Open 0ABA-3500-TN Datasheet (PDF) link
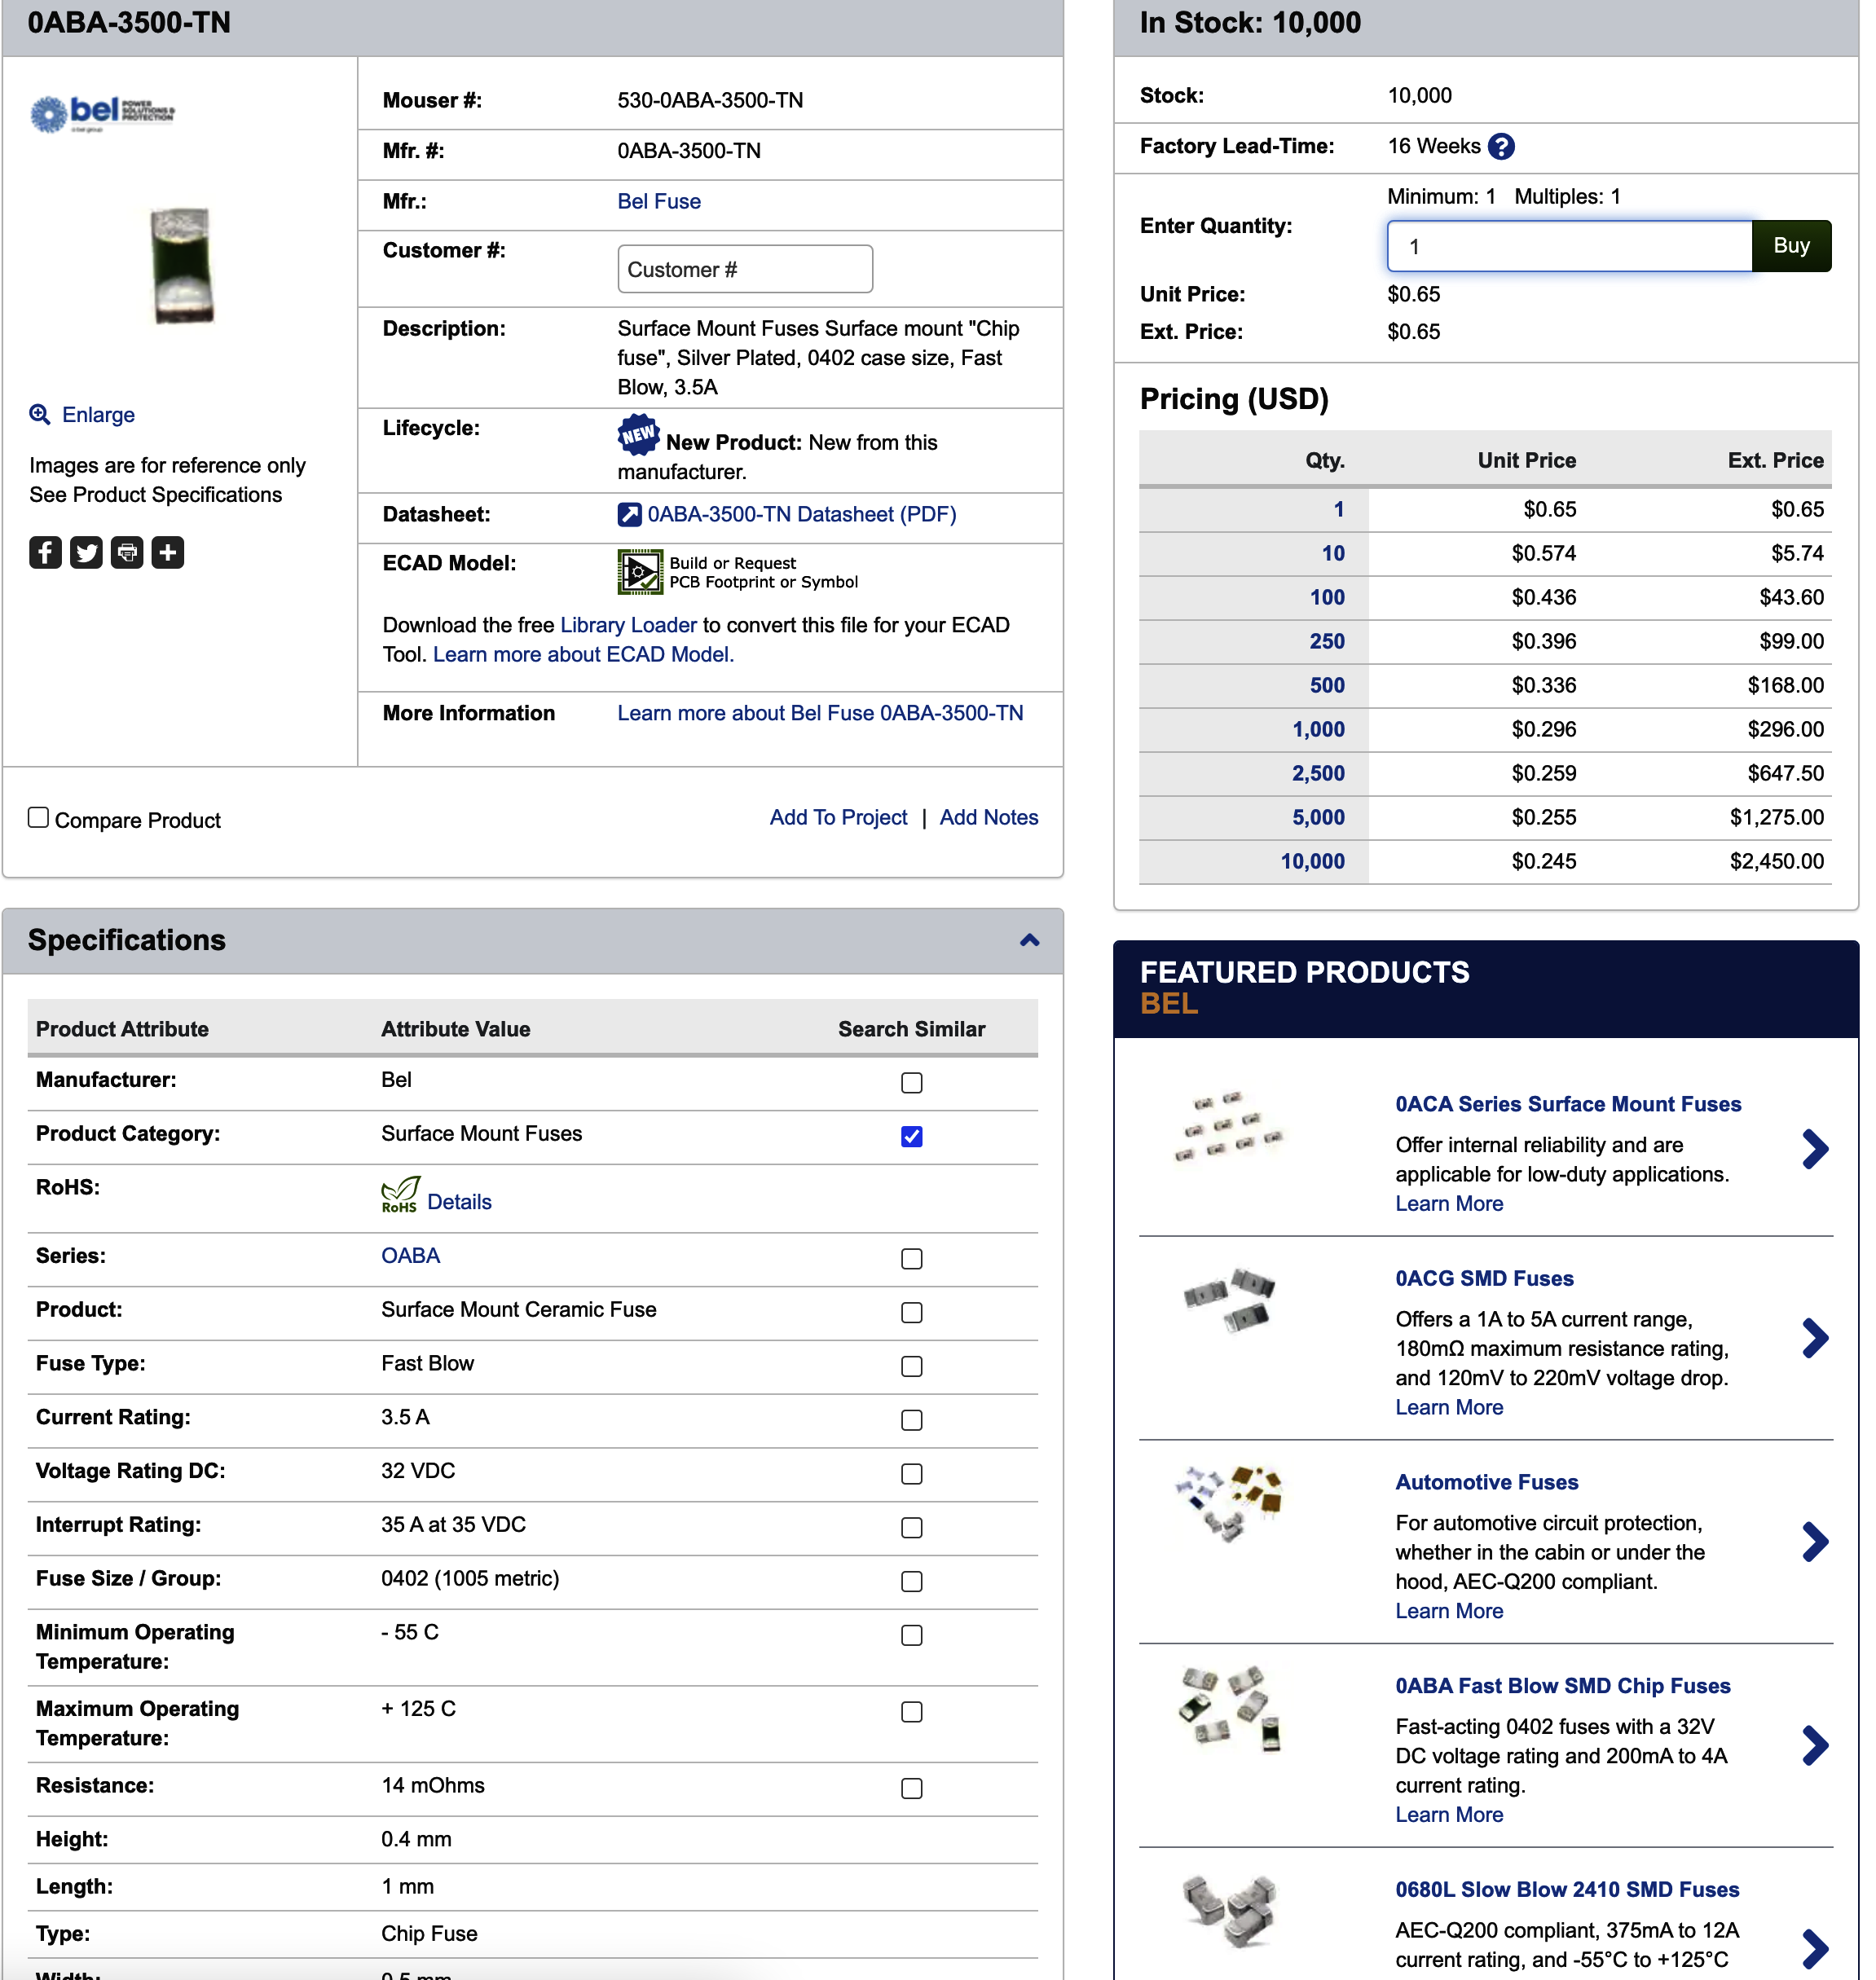The image size is (1876, 1980). 802,515
